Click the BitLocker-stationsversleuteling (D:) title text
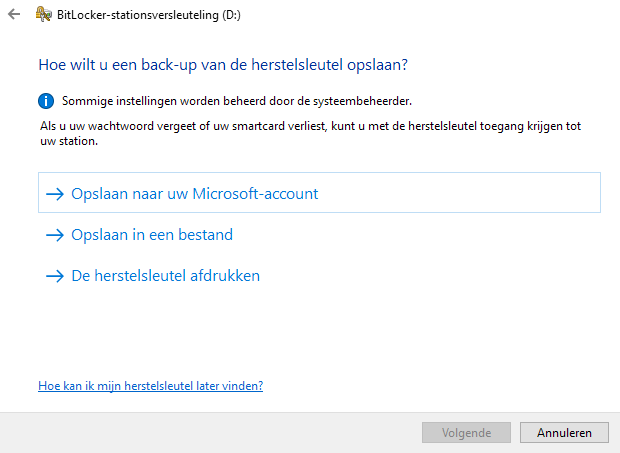 149,15
